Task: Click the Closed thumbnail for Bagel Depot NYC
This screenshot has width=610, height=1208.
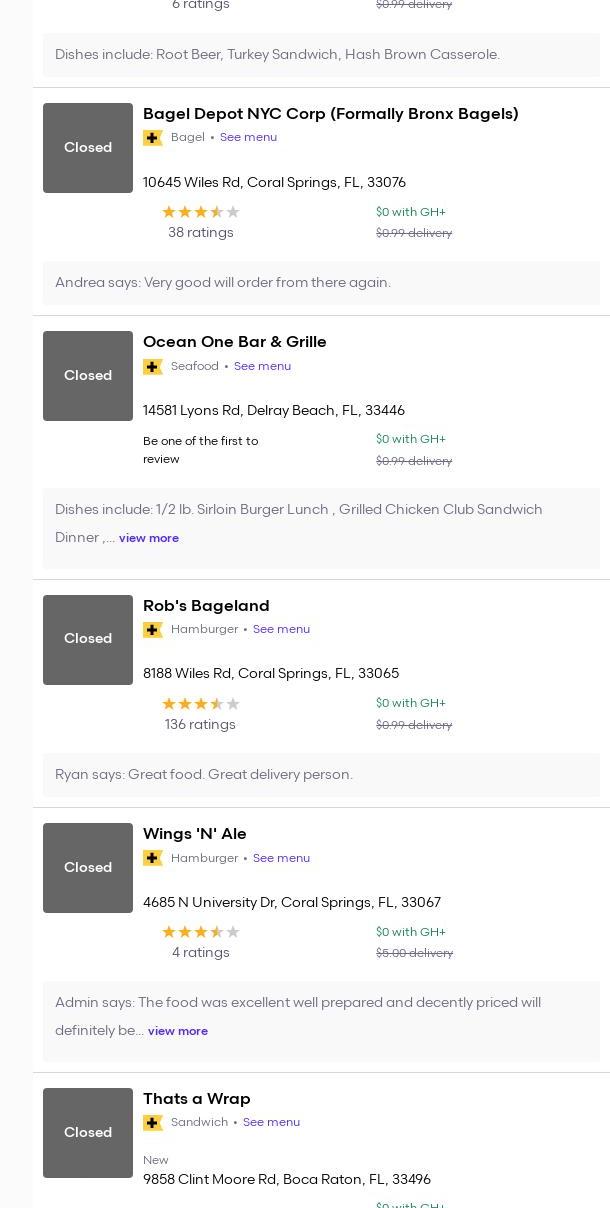Action: pyautogui.click(x=88, y=148)
